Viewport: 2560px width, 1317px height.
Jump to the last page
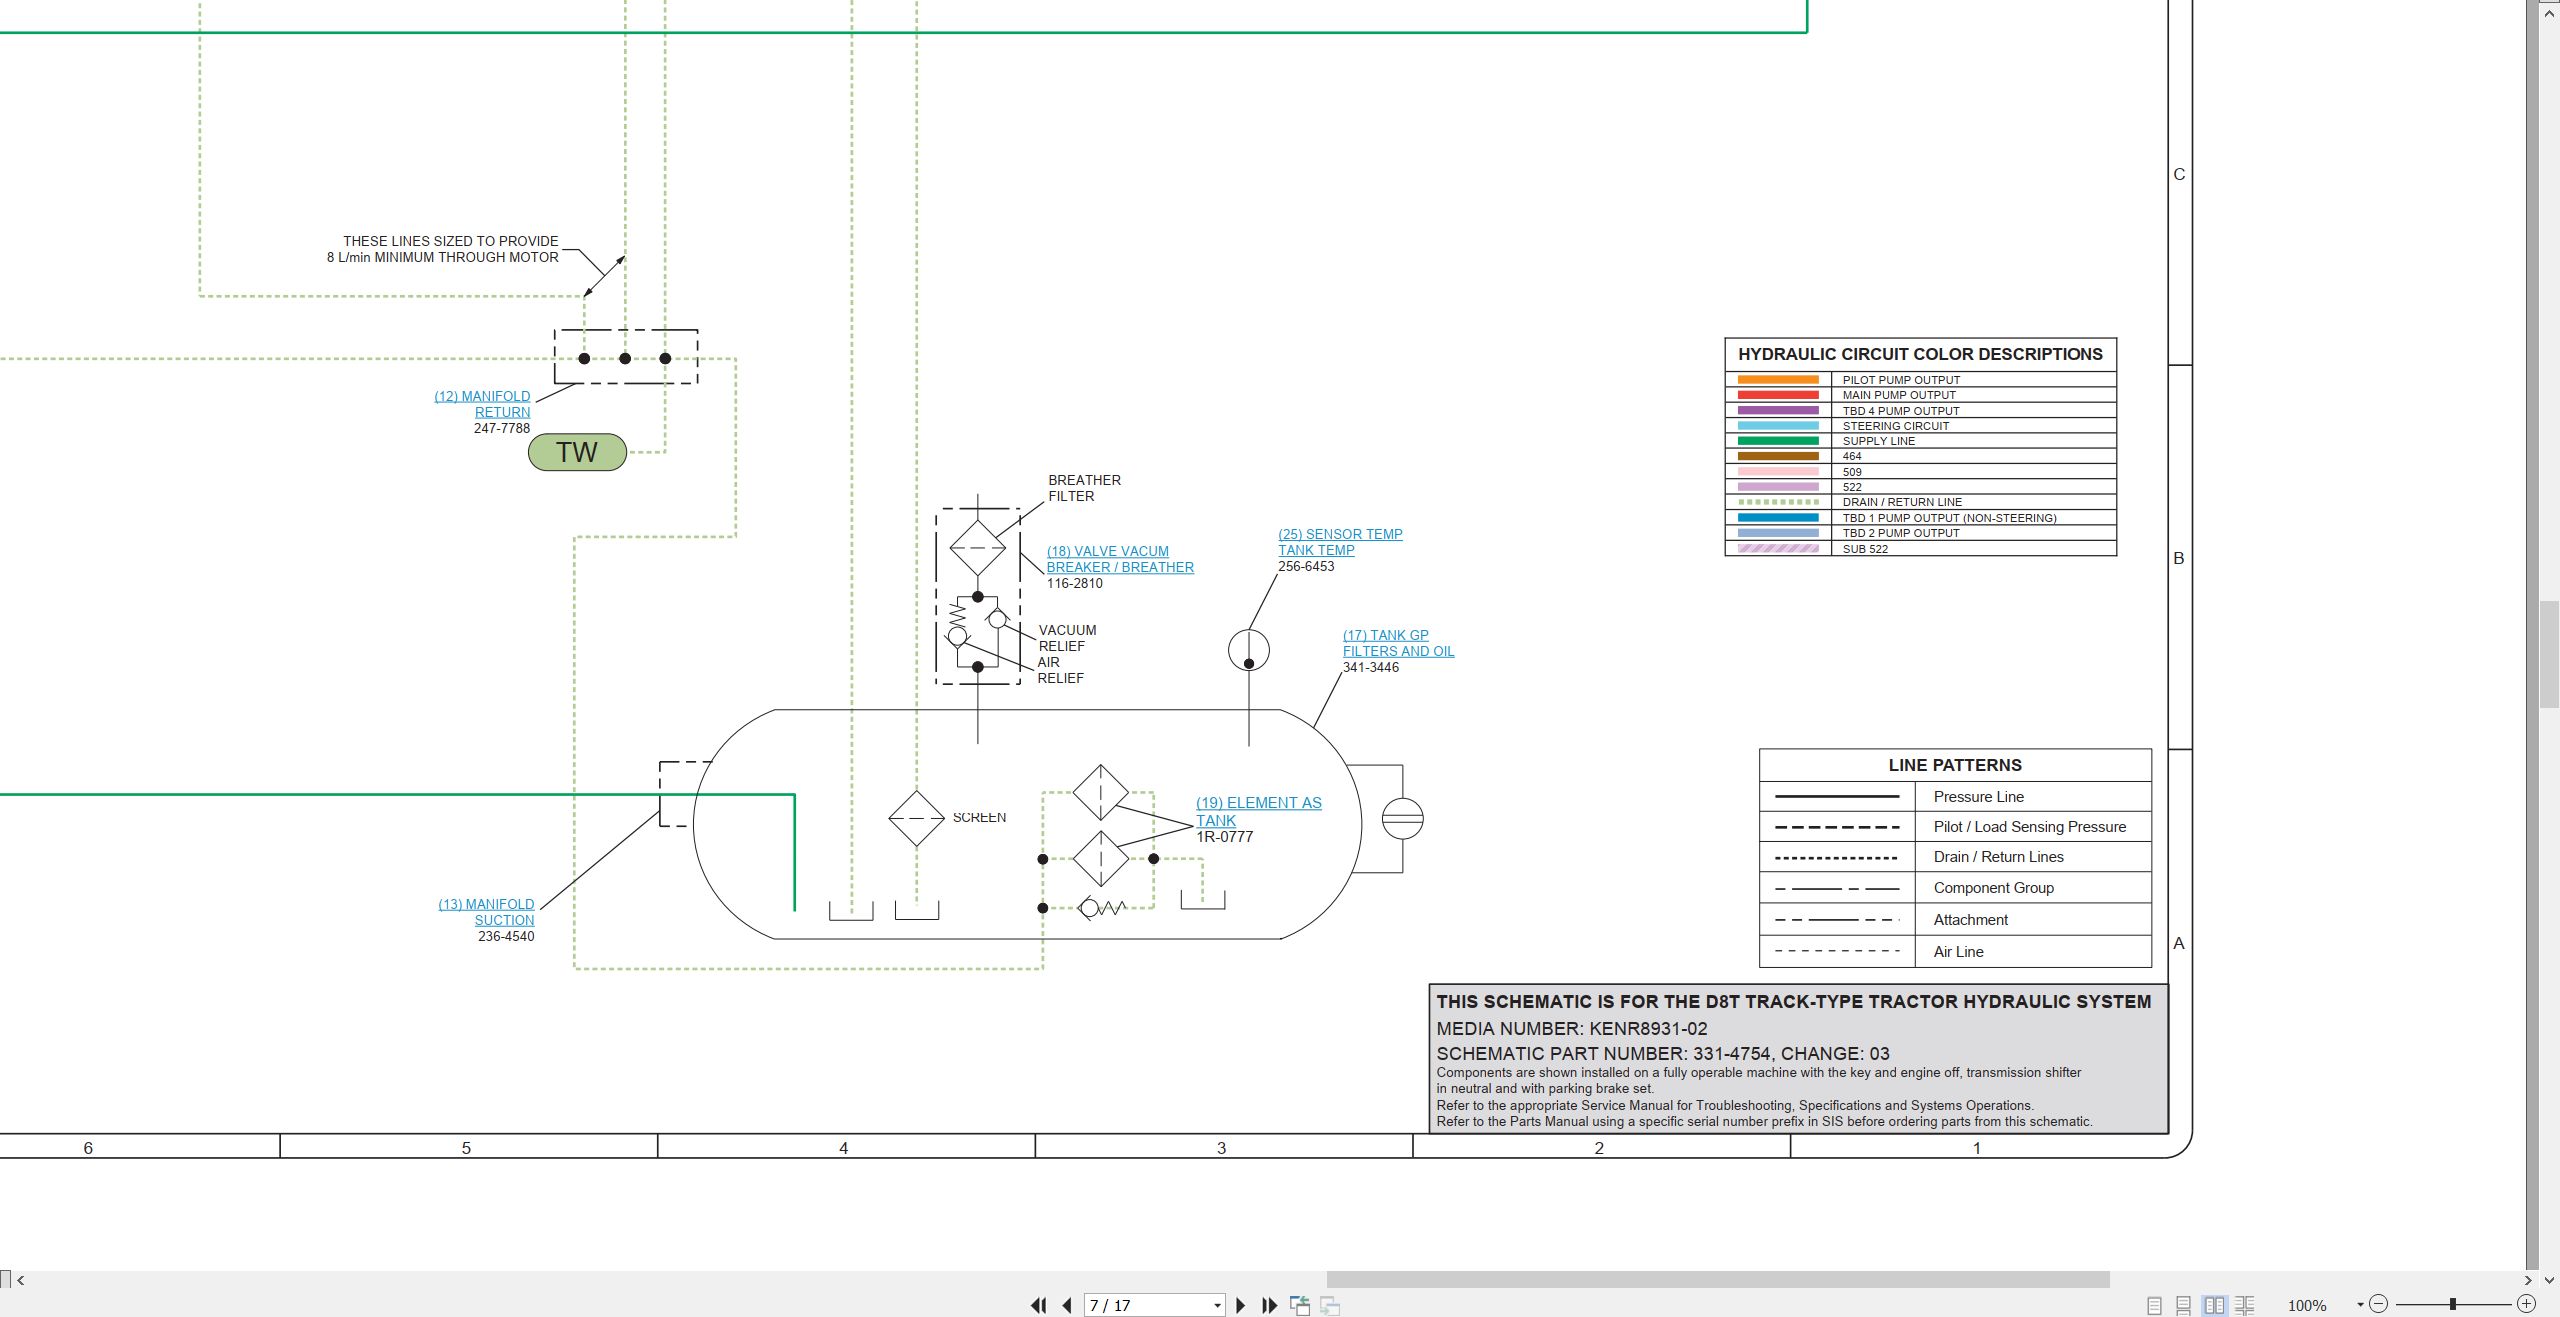(1270, 1305)
